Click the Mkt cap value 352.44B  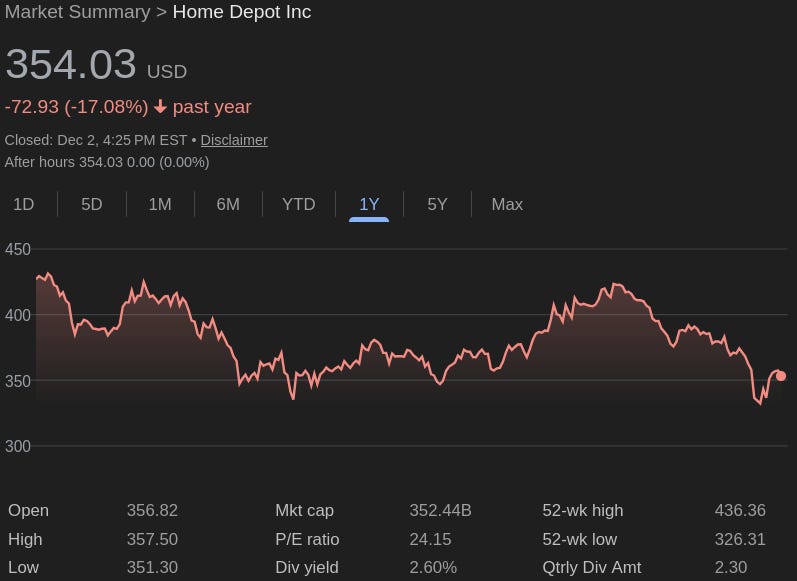pos(440,510)
